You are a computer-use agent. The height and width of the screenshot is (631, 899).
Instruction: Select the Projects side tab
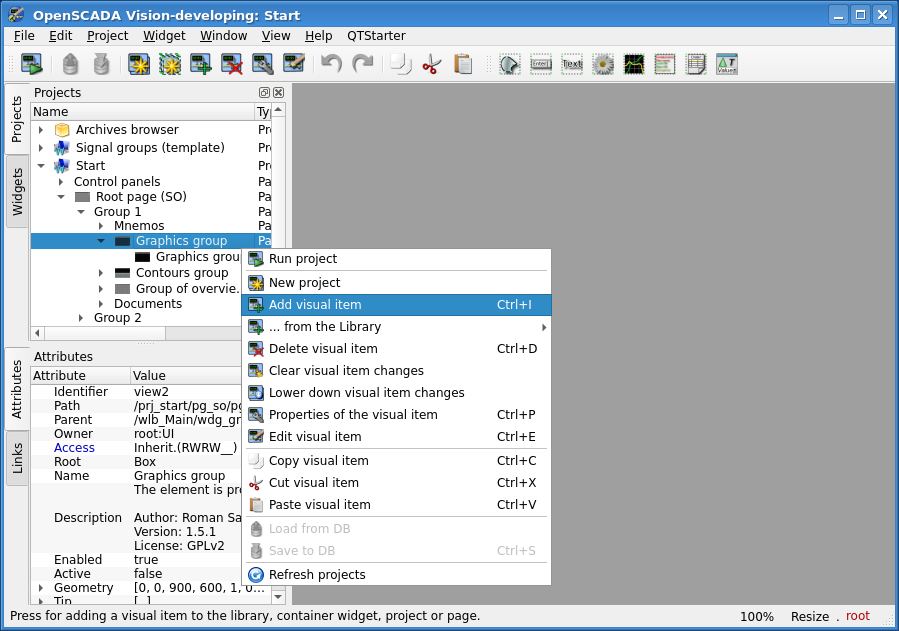(x=17, y=119)
